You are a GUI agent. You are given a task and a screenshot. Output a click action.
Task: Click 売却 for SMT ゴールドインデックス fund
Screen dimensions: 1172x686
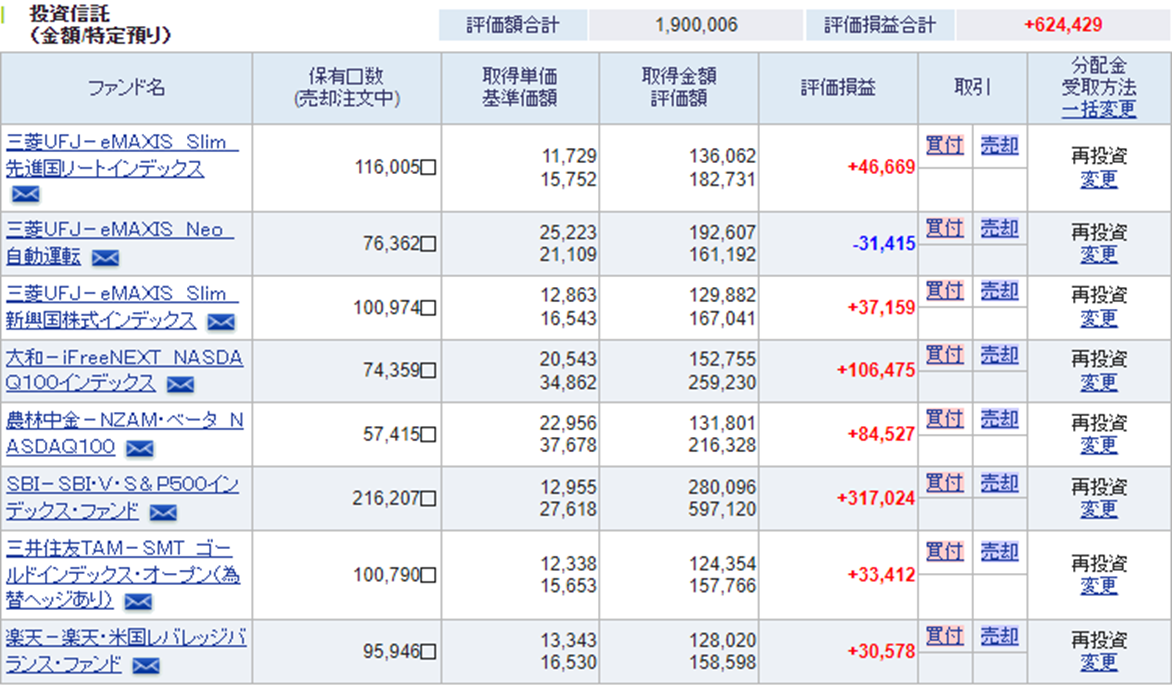pyautogui.click(x=998, y=551)
